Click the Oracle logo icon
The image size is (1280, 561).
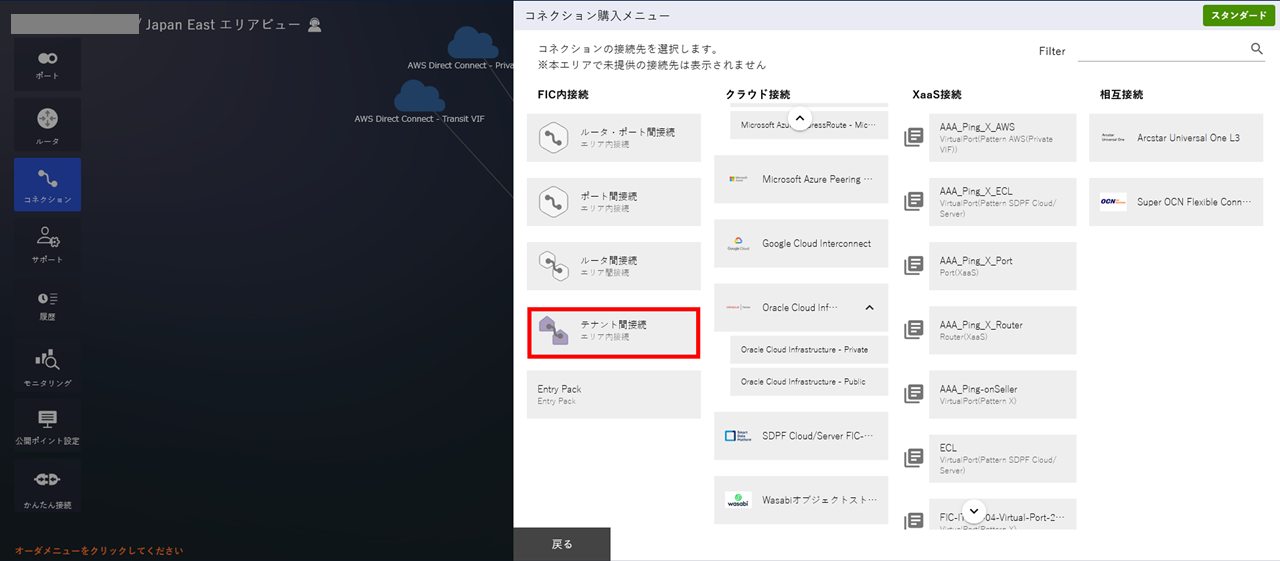click(738, 308)
